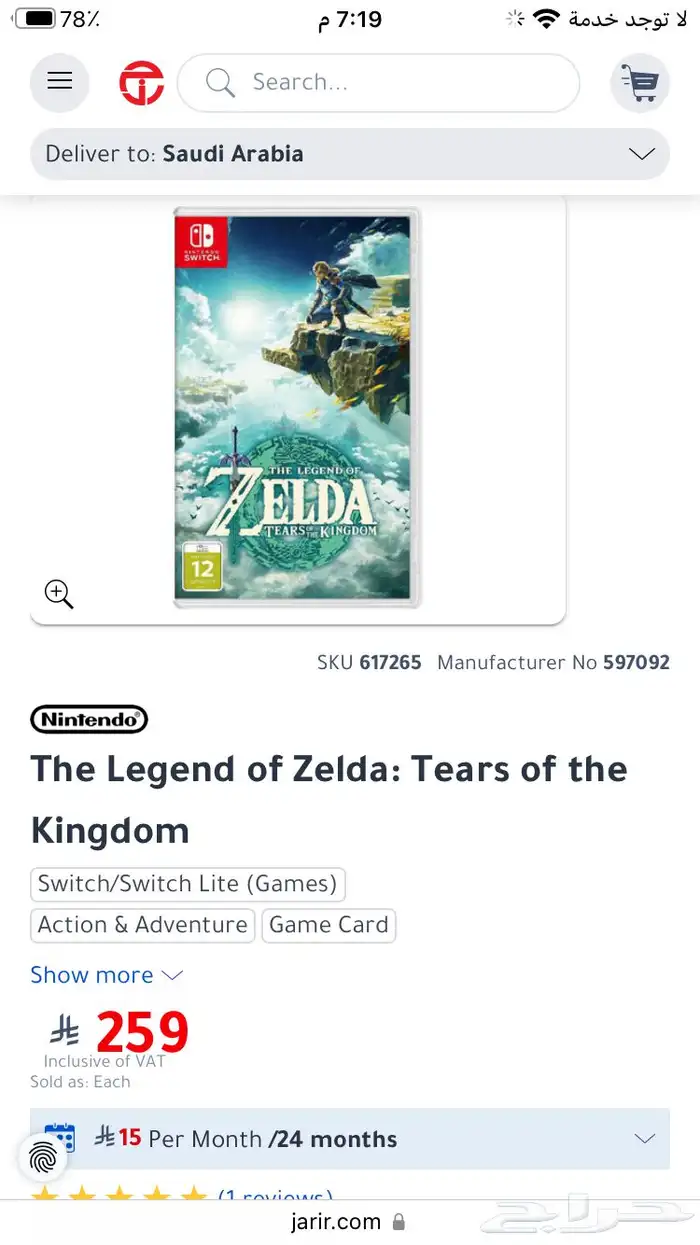Tap the Nintendo brand logo

click(x=89, y=719)
